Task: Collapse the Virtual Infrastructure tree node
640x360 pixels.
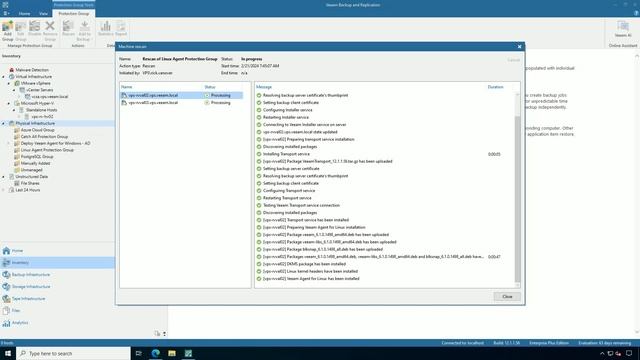Action: click(x=4, y=77)
